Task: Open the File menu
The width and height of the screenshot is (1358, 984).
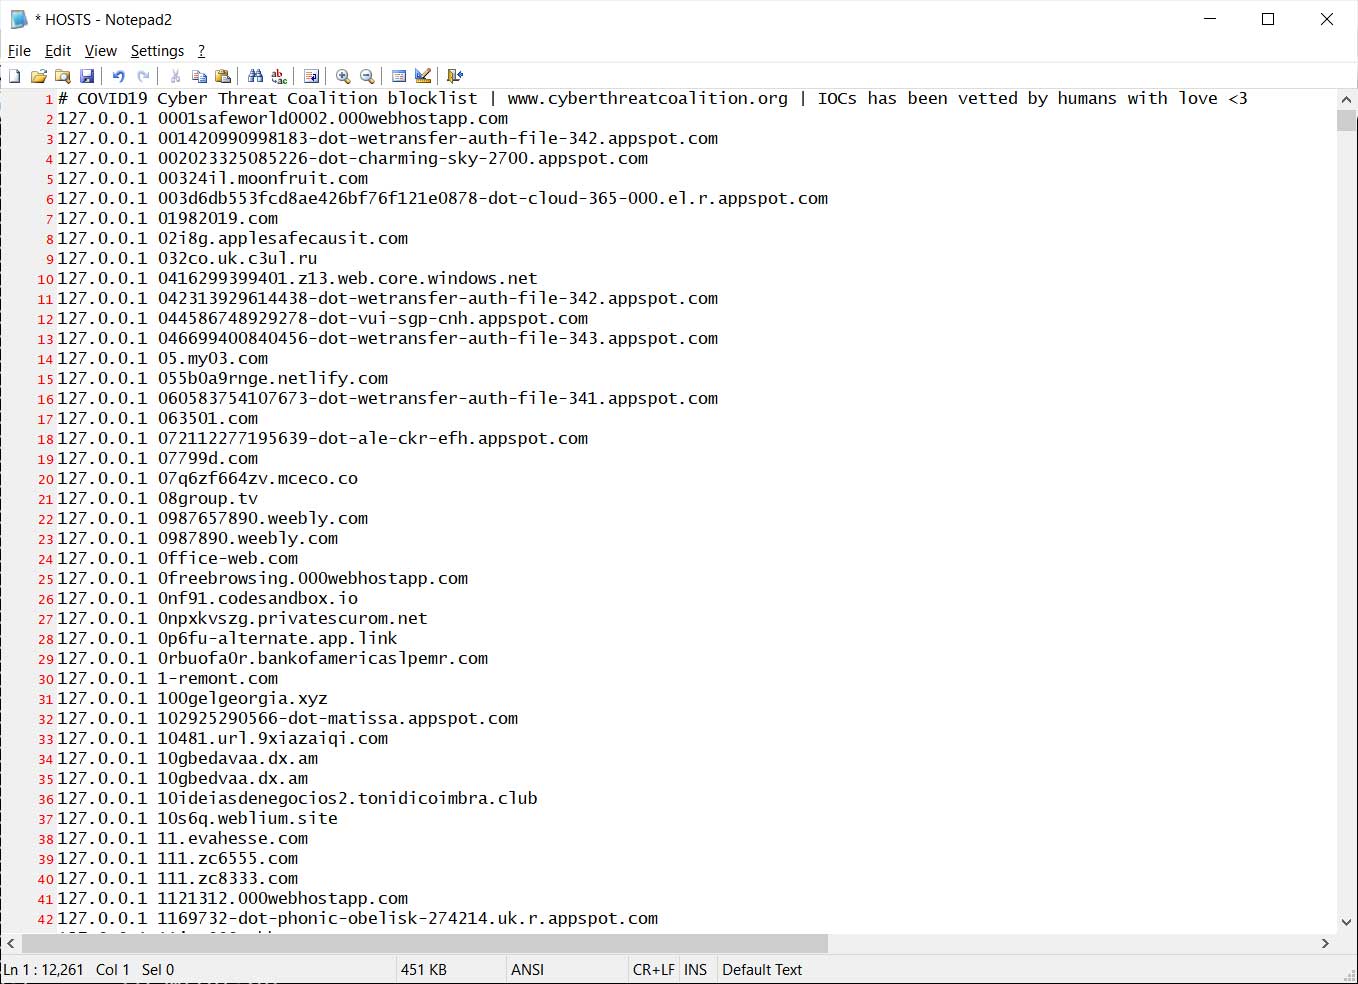Action: (x=19, y=51)
